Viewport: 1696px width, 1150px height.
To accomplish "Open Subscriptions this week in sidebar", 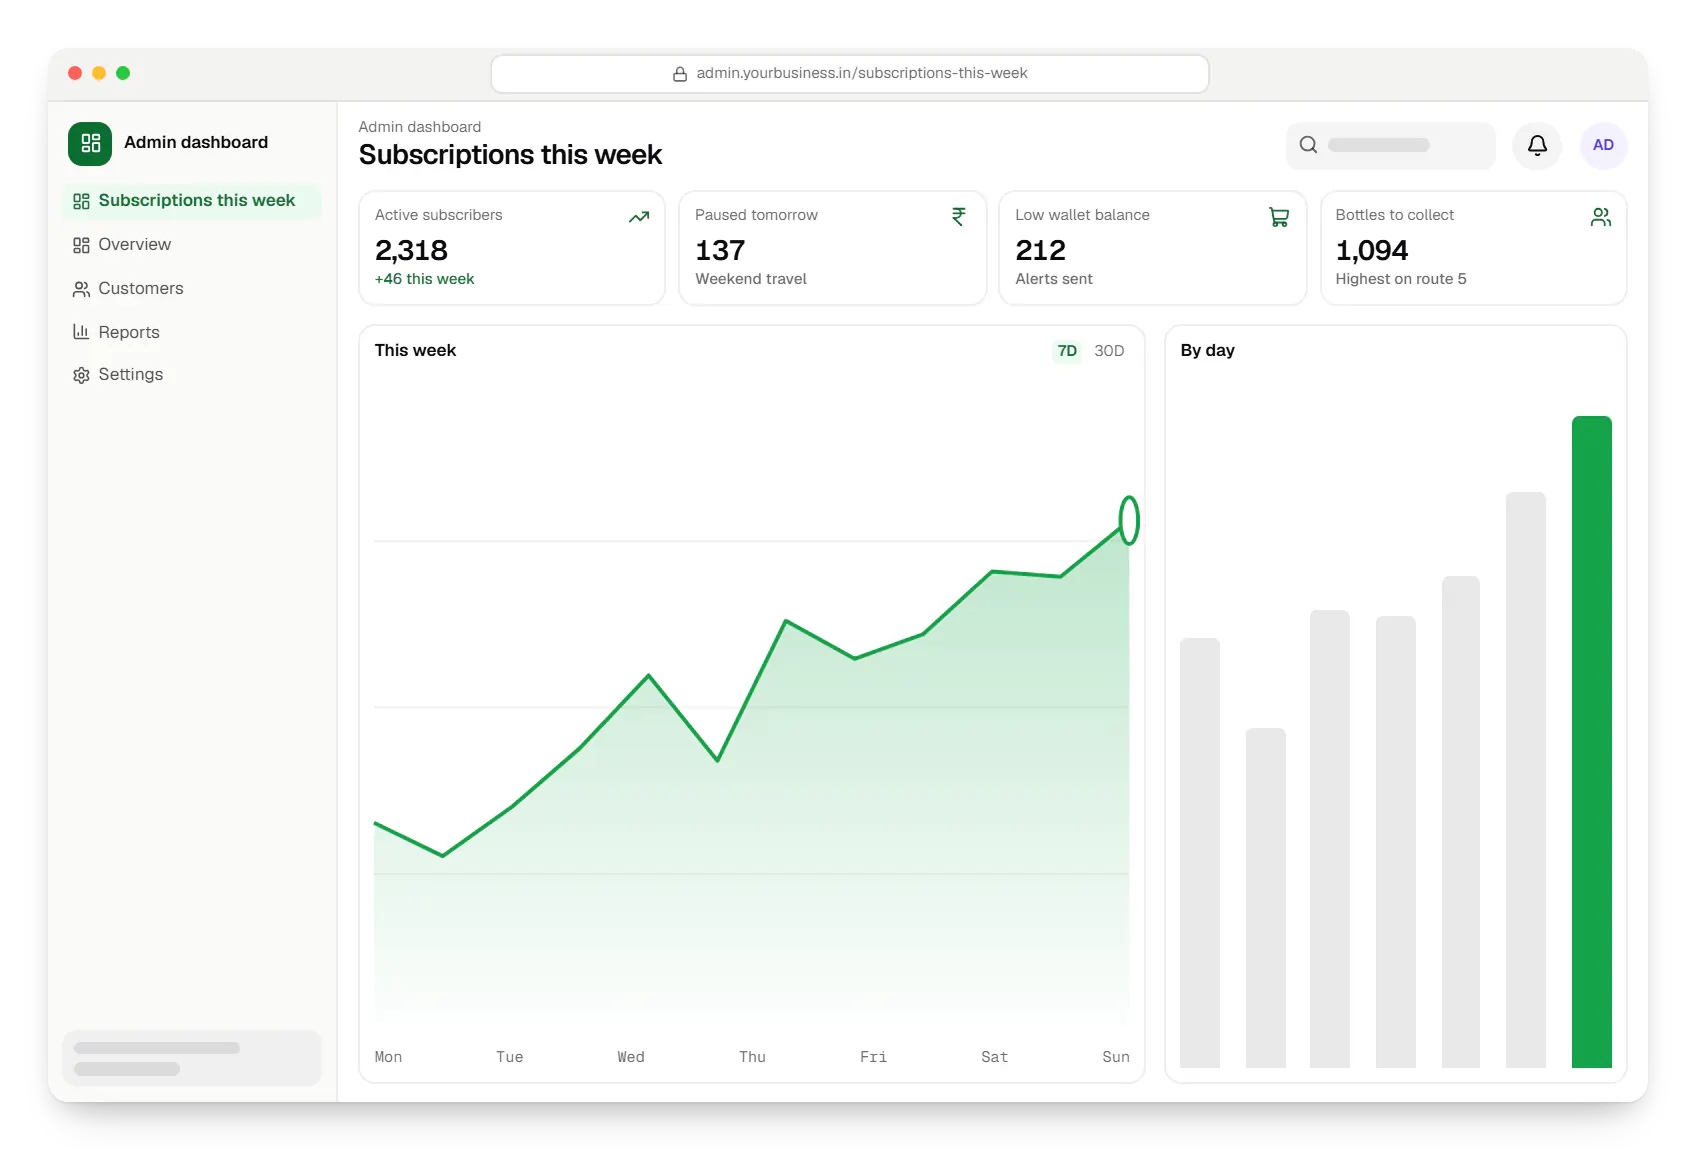I will 192,201.
